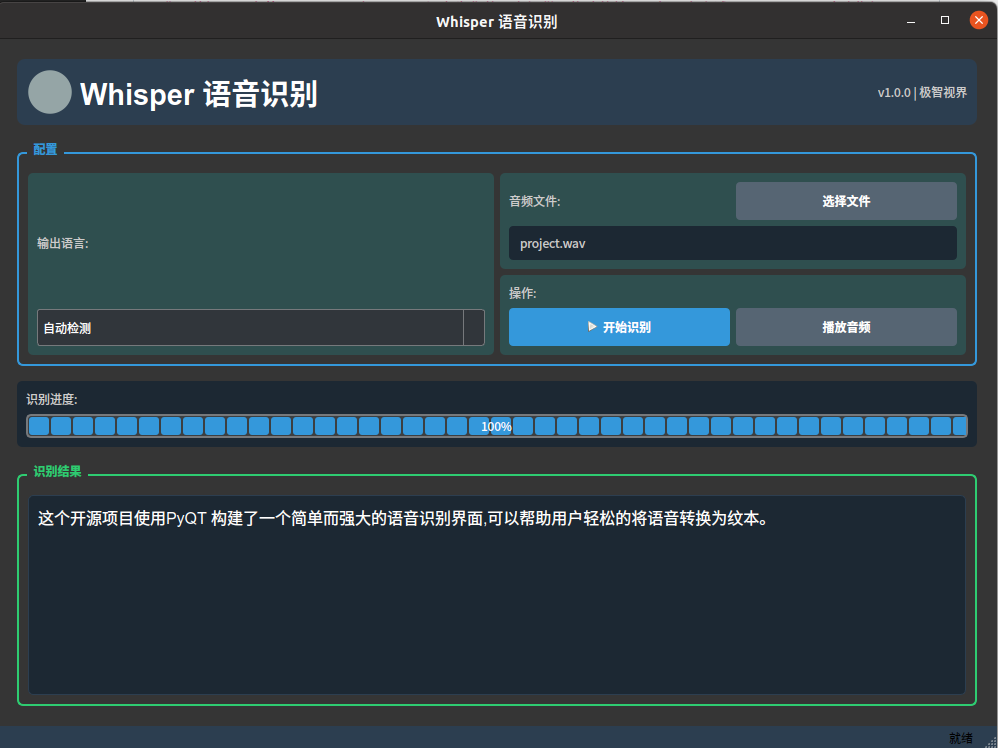Click the v1.0.0 | 极智视界 version text
This screenshot has width=998, height=748.
[922, 92]
